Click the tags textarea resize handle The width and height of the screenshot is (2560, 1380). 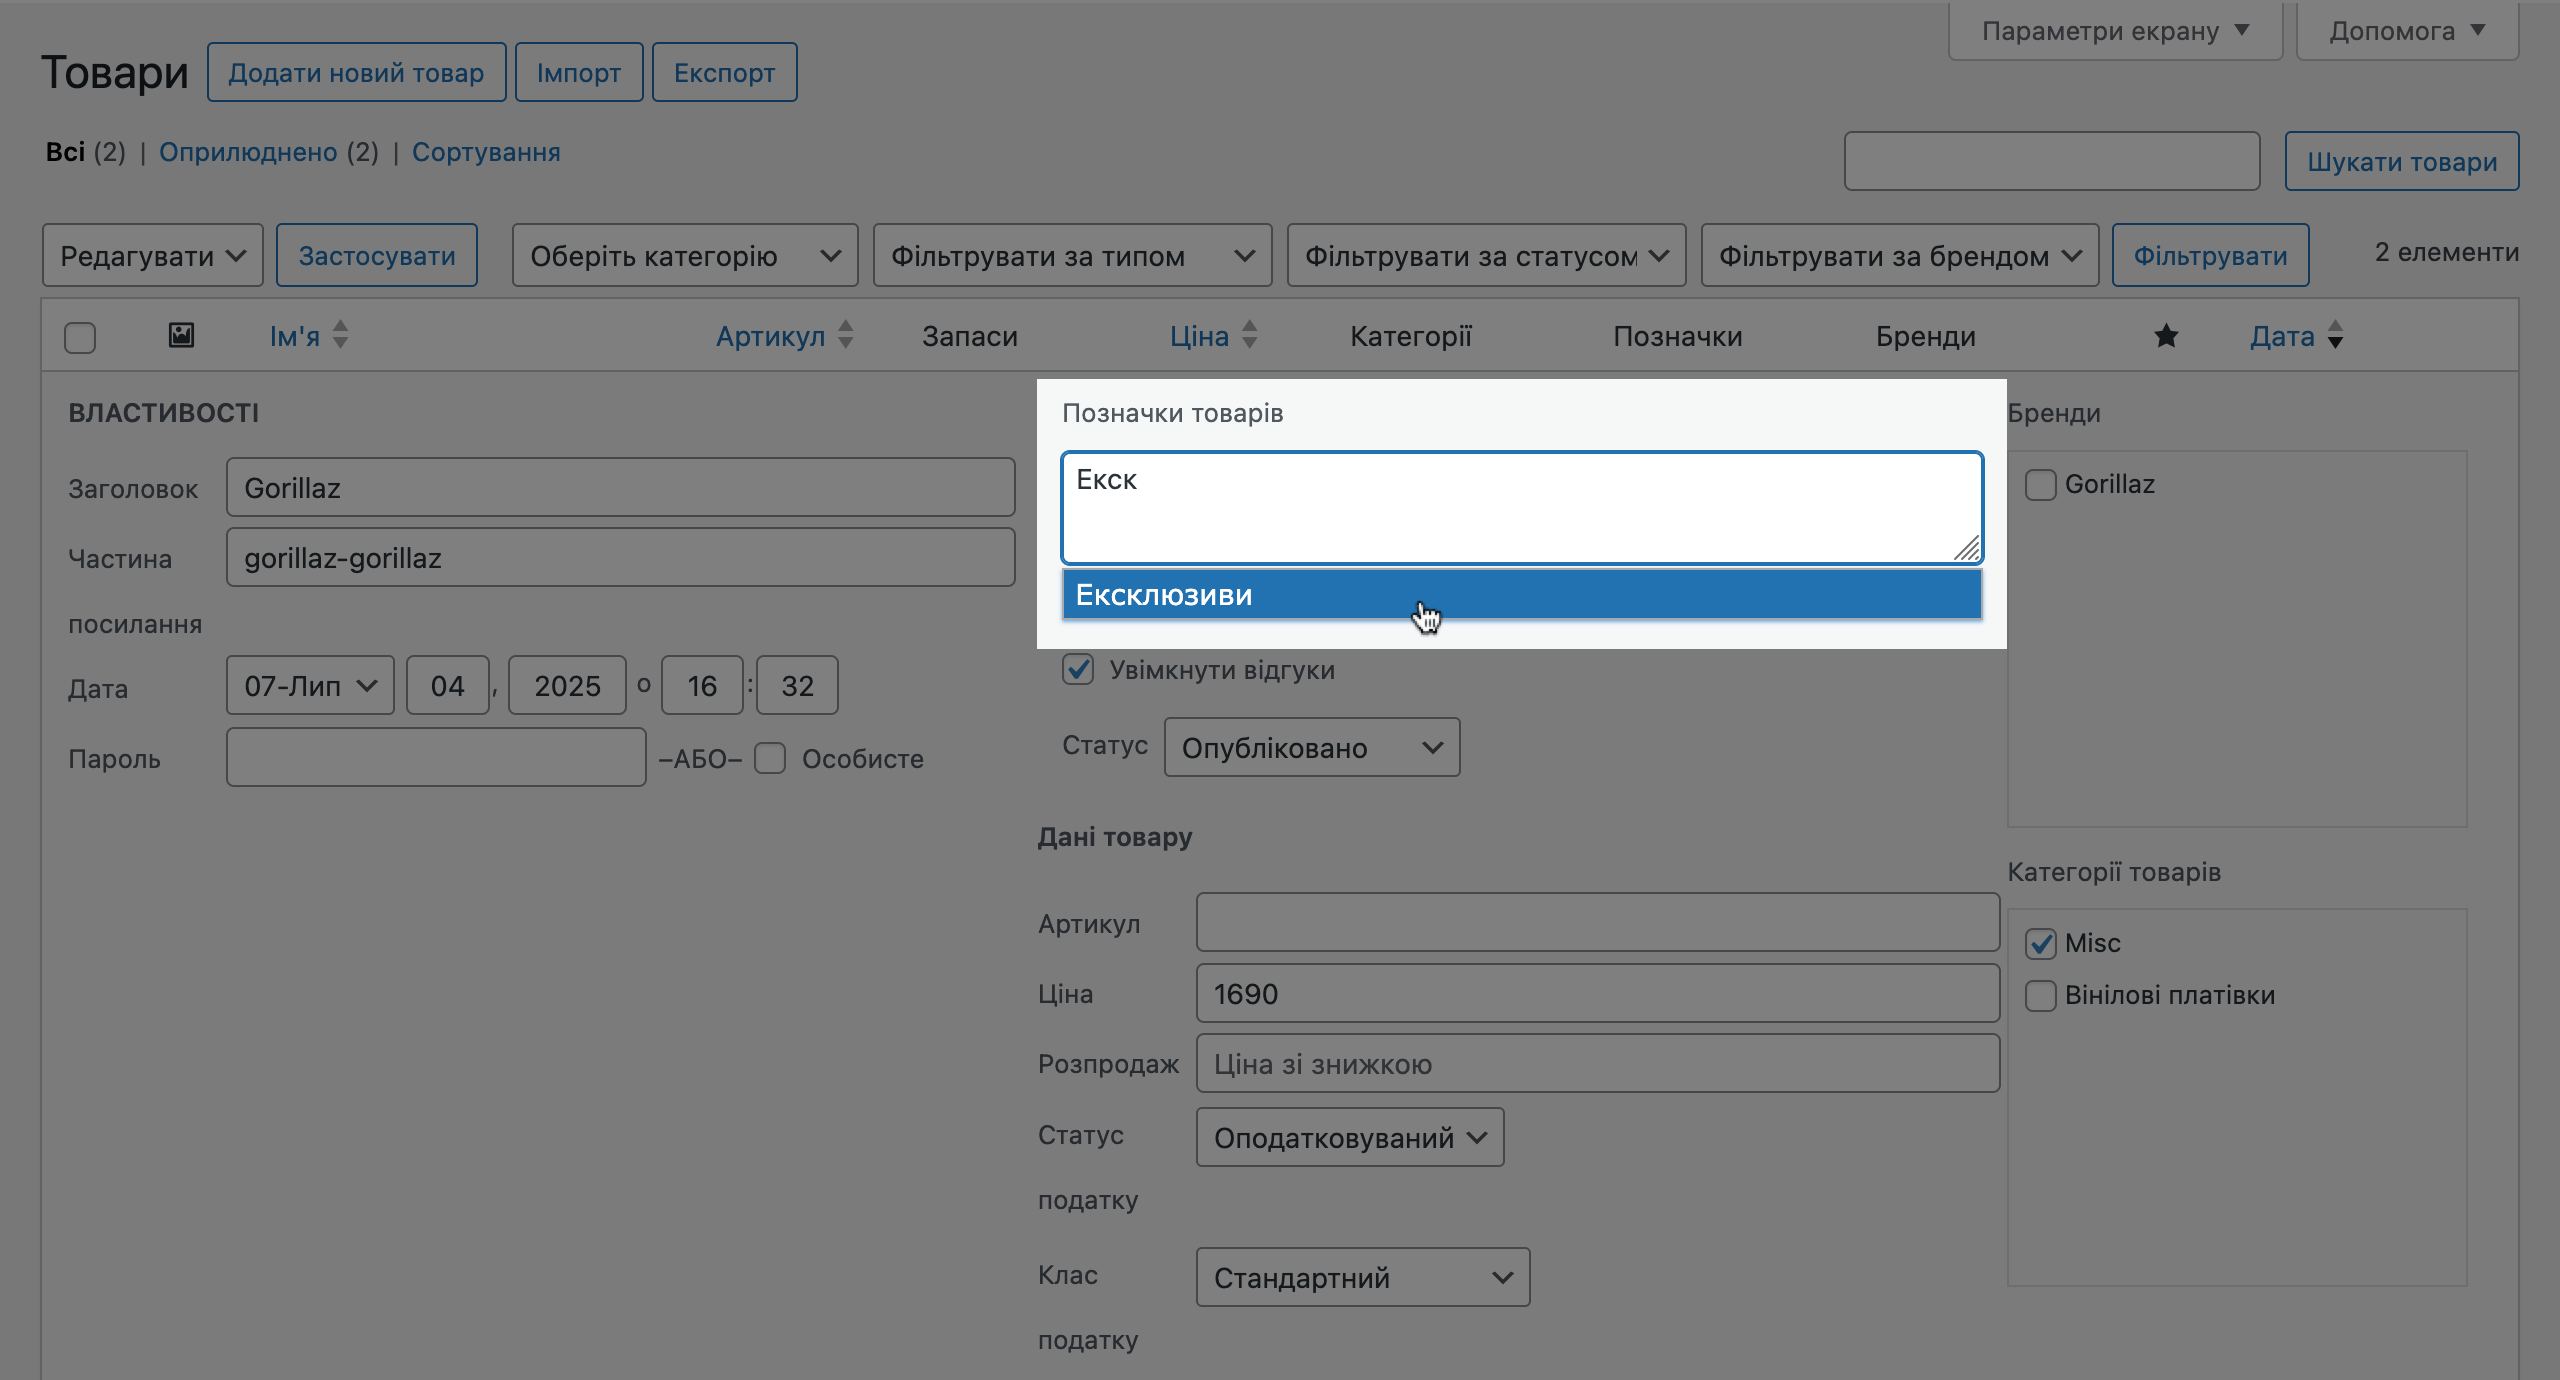pos(1967,549)
